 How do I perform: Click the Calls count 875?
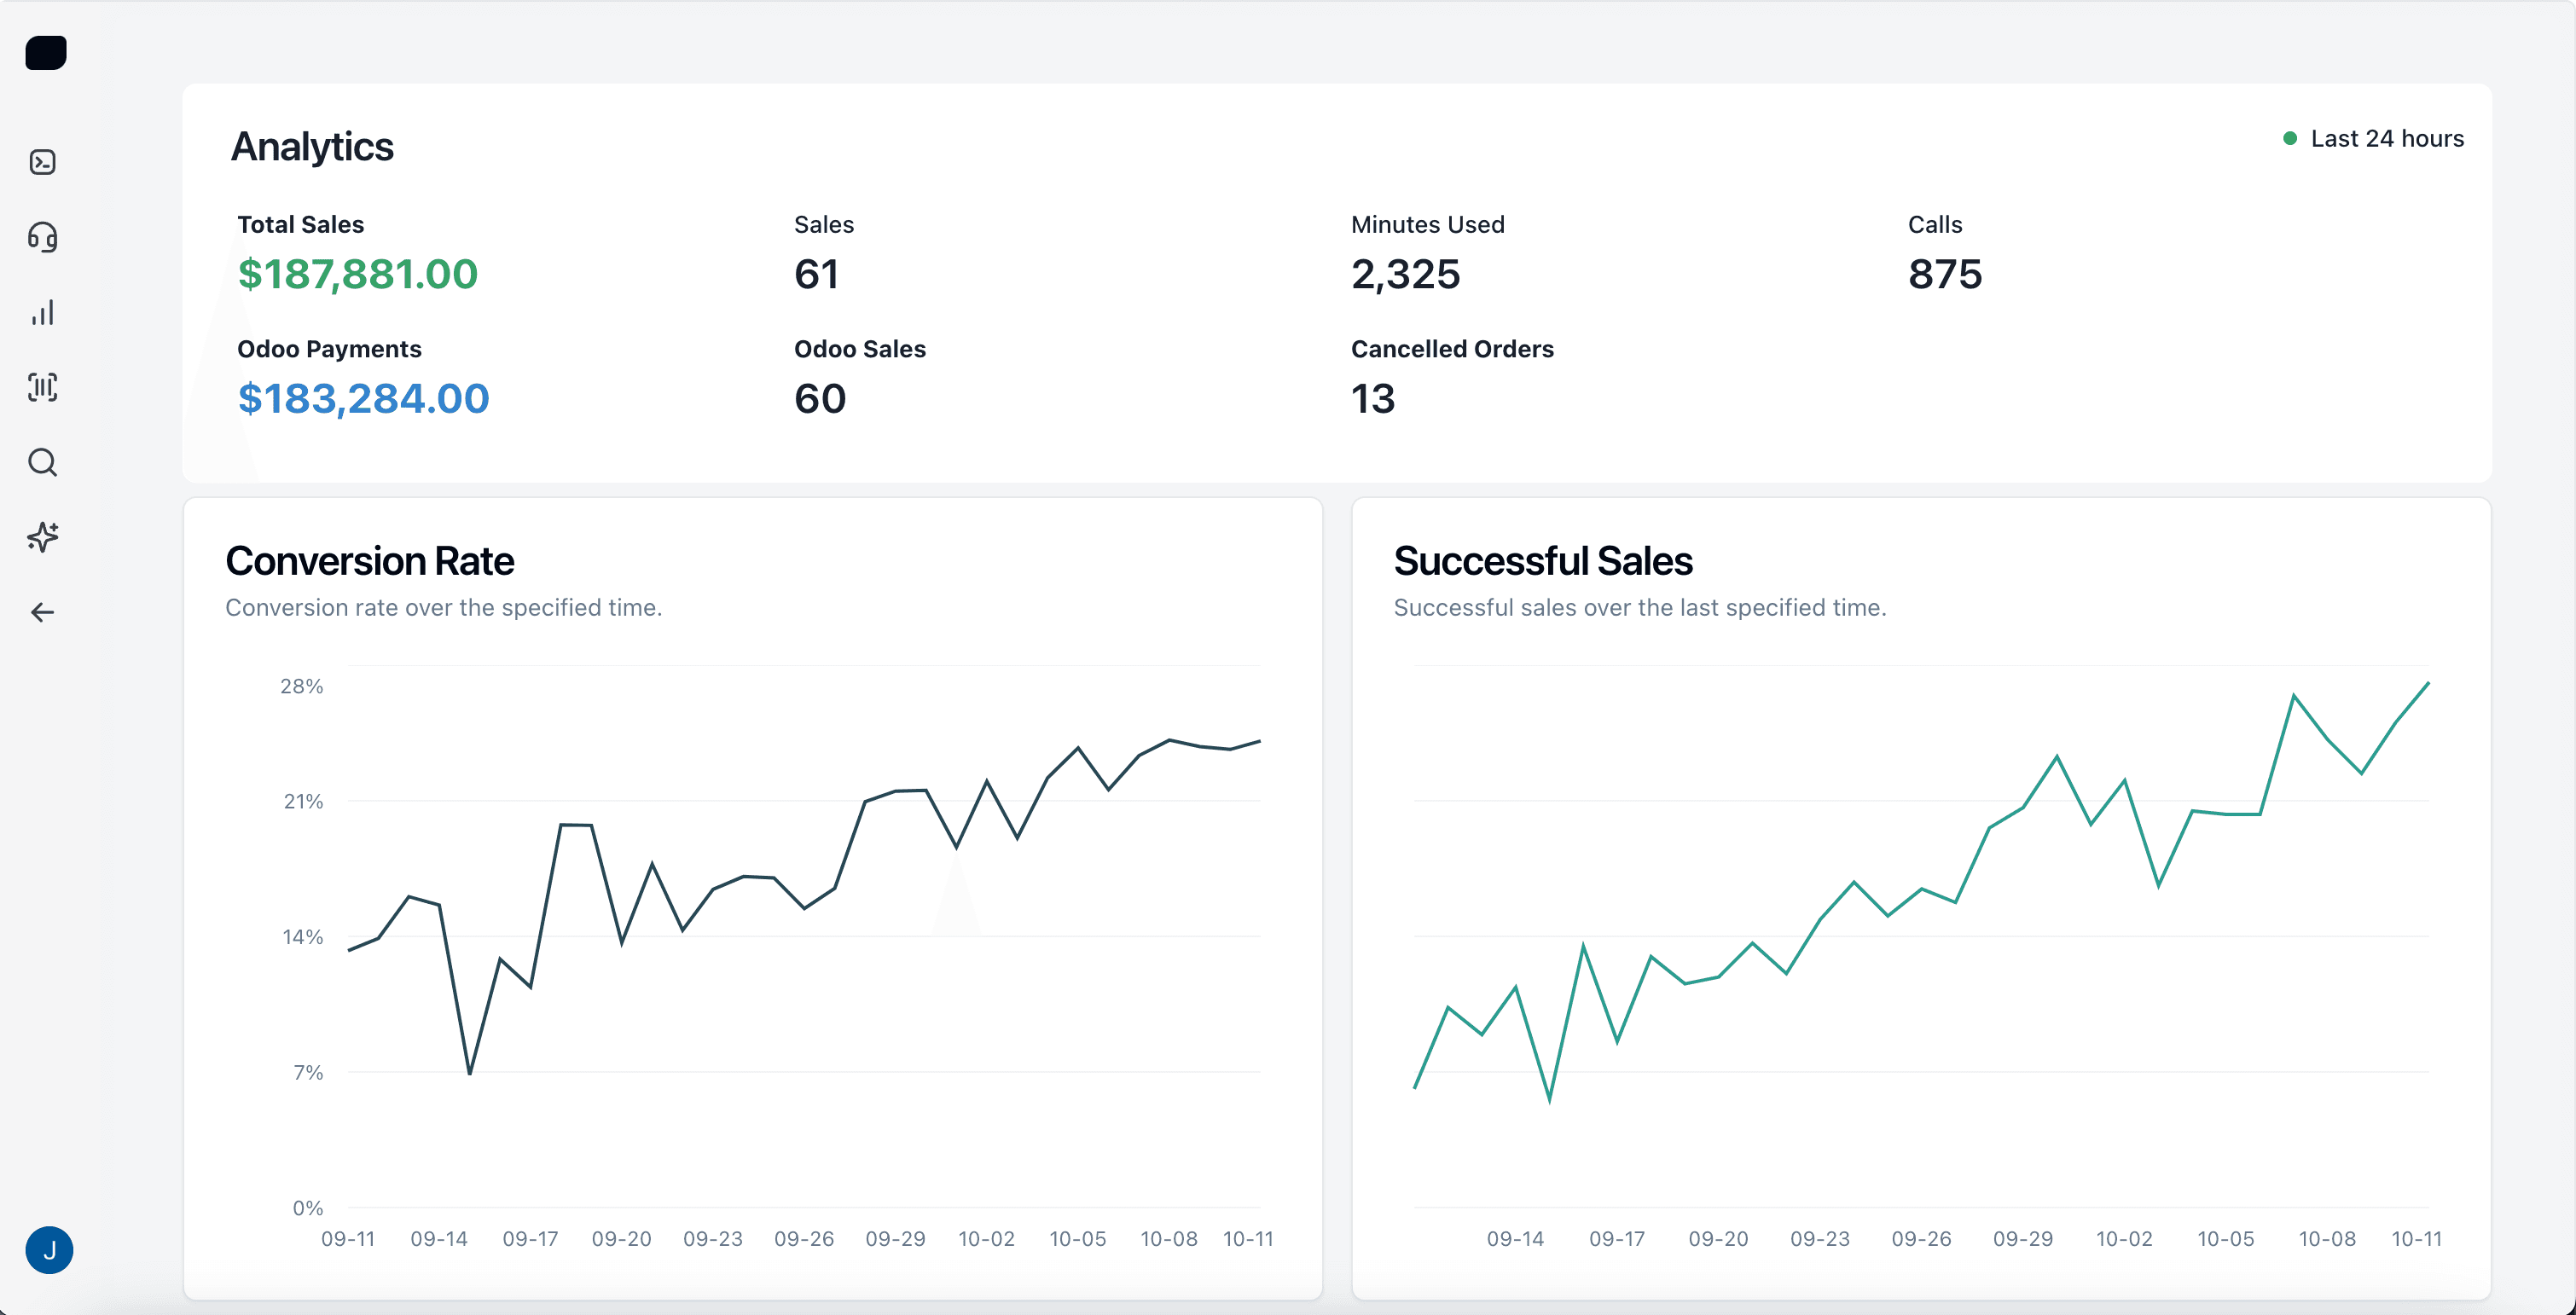[1944, 274]
